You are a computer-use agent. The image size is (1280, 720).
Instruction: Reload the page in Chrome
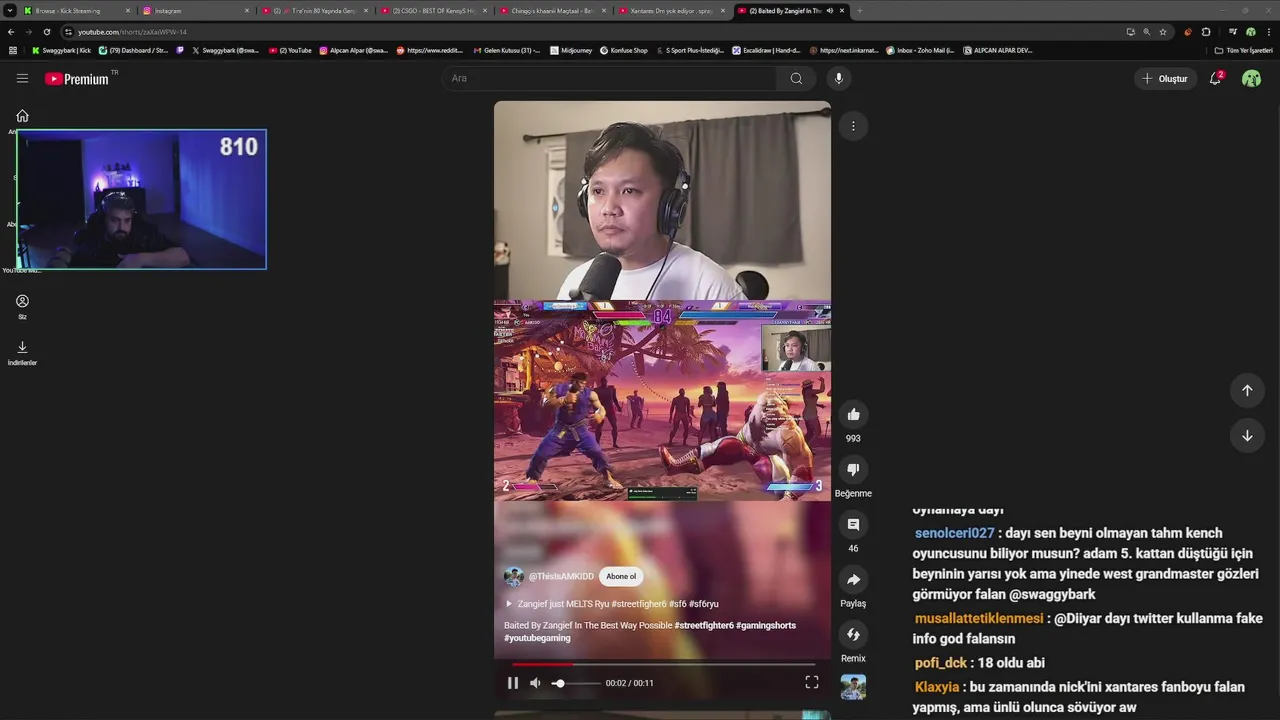coord(46,31)
